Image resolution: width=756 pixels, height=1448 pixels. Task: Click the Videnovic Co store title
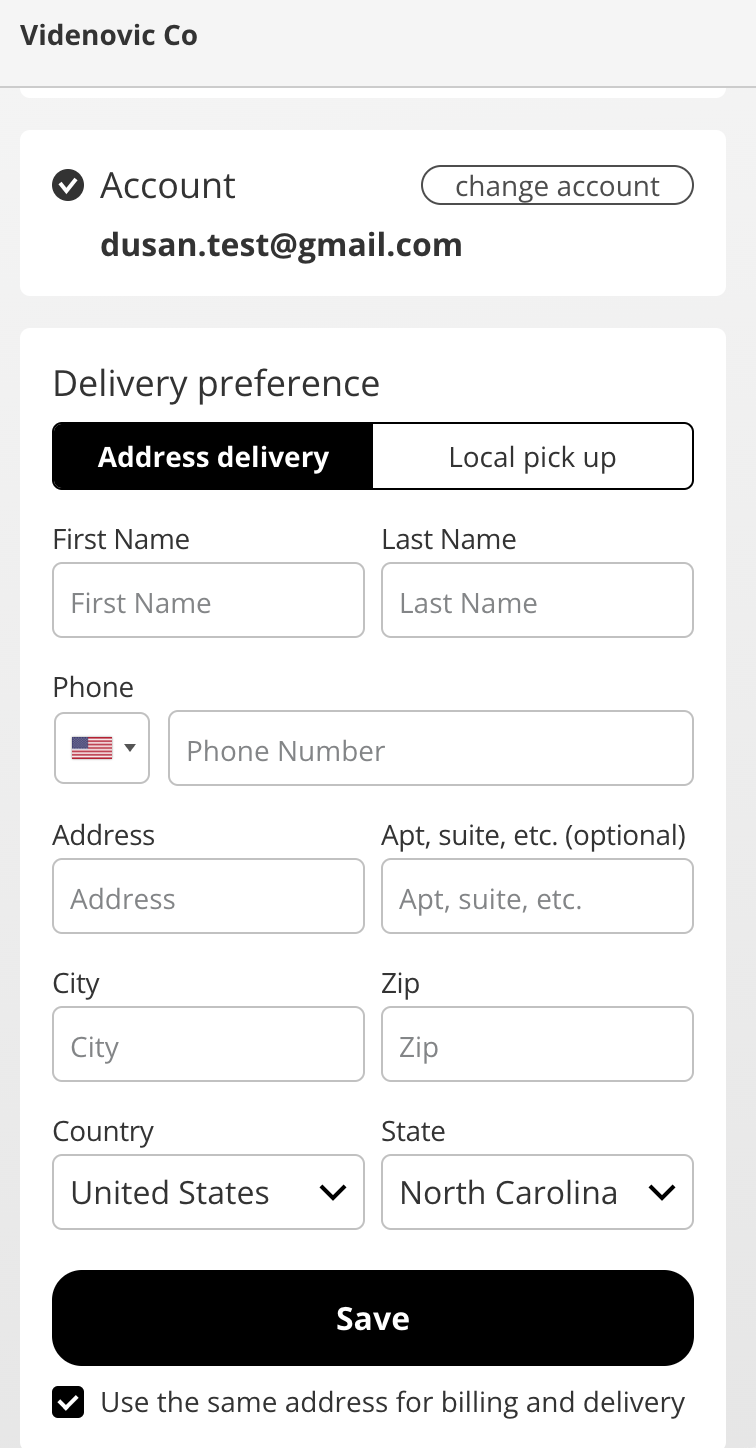pyautogui.click(x=109, y=35)
